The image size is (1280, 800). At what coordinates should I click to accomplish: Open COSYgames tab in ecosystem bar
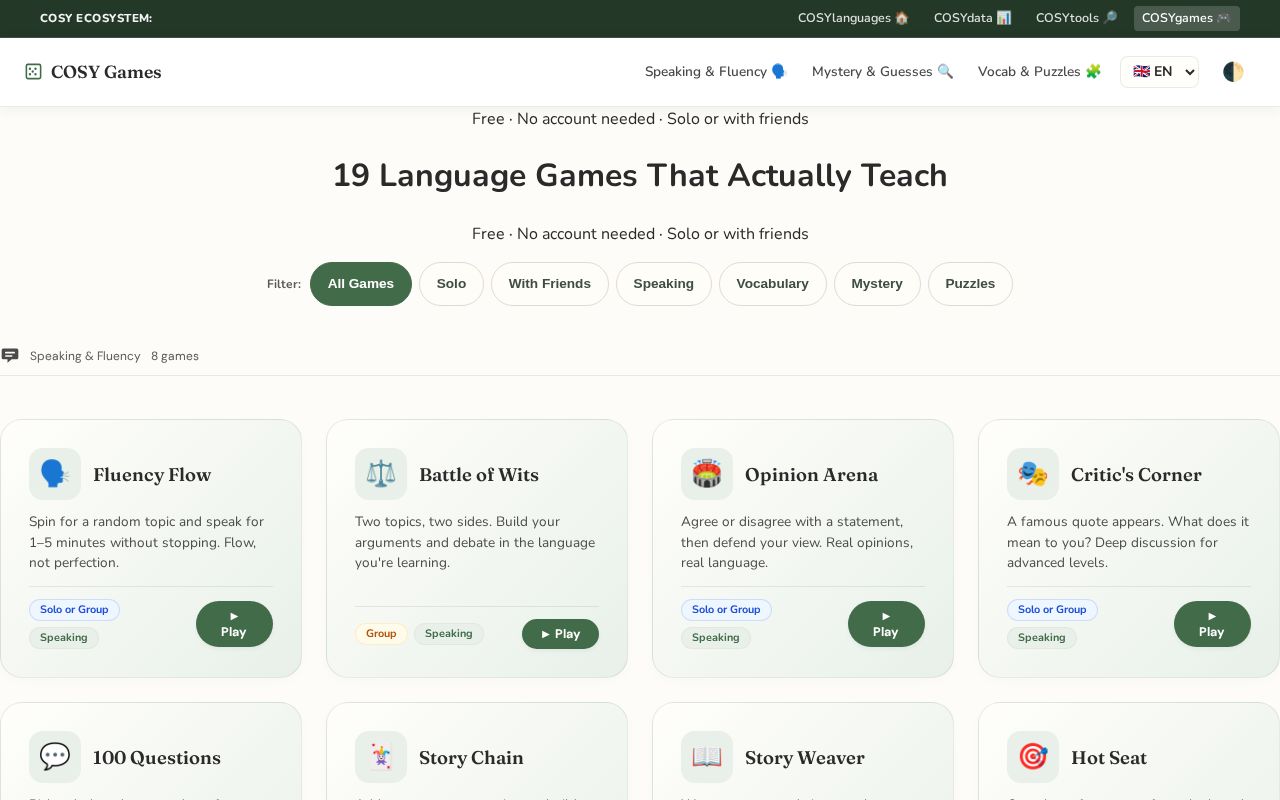1187,18
